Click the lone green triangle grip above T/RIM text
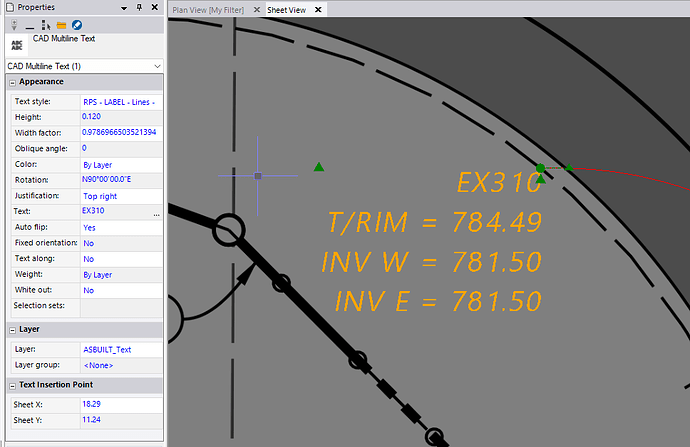Viewport: 690px width, 447px height. pos(319,167)
